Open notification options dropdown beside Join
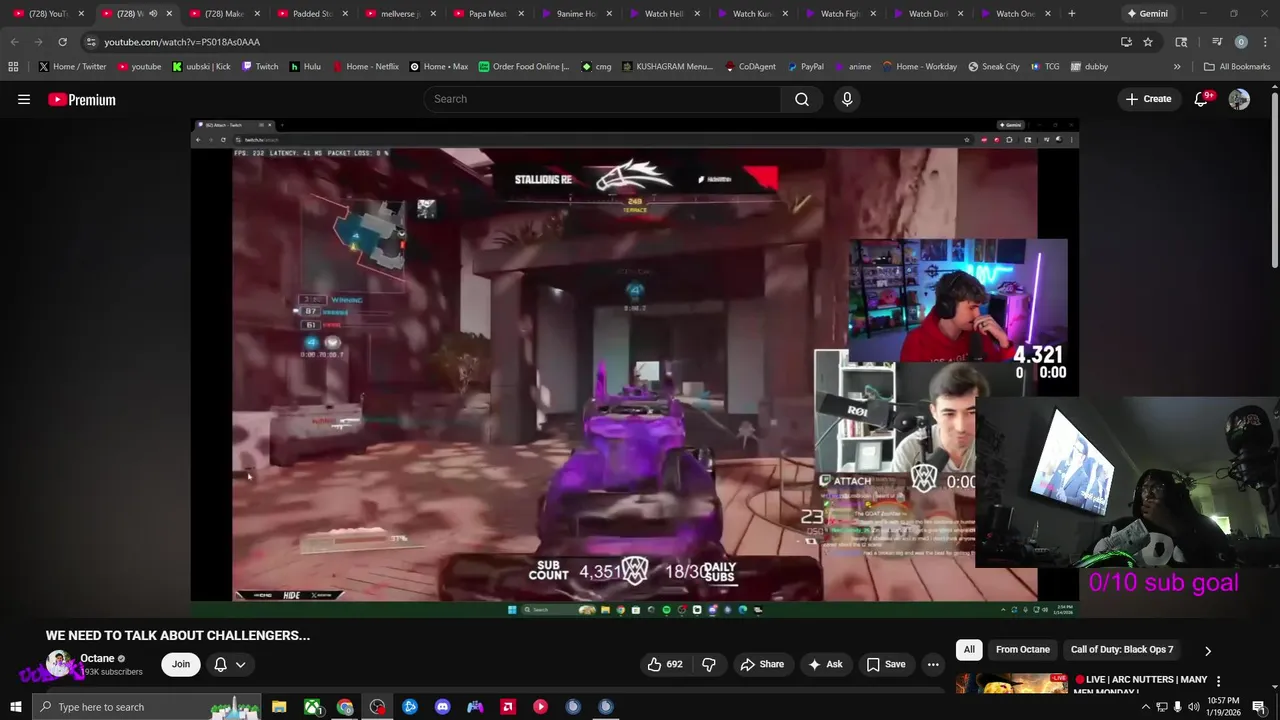 tap(229, 664)
